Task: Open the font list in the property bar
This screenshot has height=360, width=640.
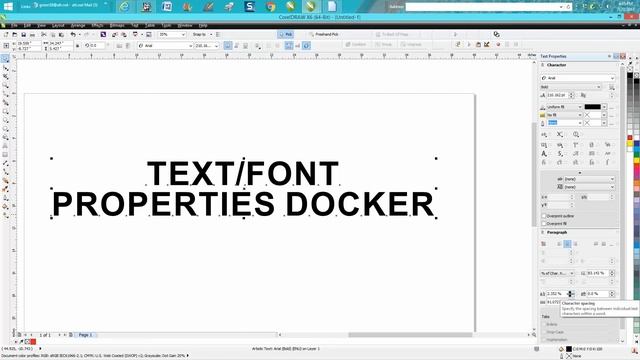Action: point(190,46)
